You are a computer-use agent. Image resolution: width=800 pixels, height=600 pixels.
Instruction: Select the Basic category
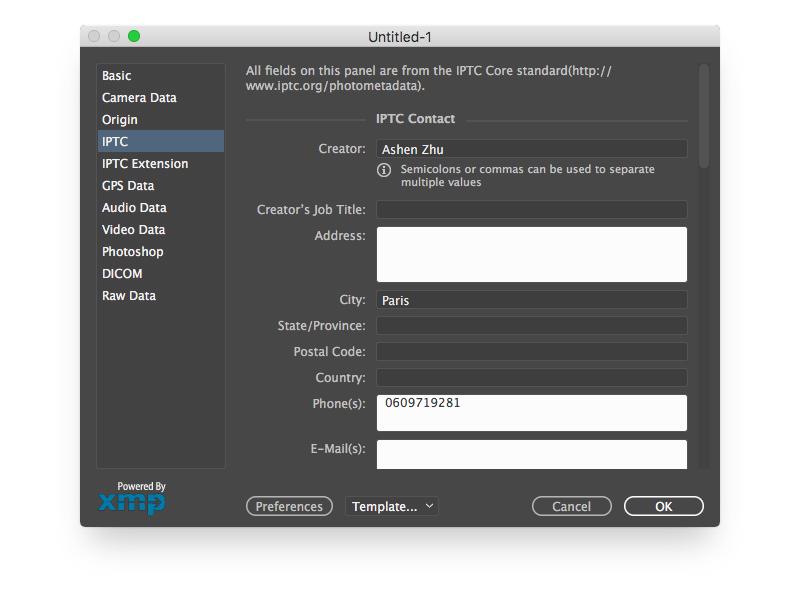point(160,76)
